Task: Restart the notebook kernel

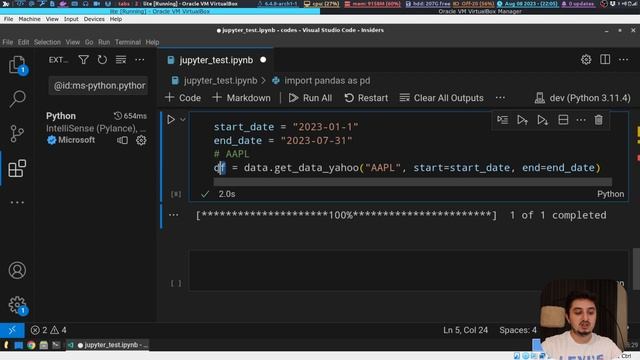Action: 366,98
